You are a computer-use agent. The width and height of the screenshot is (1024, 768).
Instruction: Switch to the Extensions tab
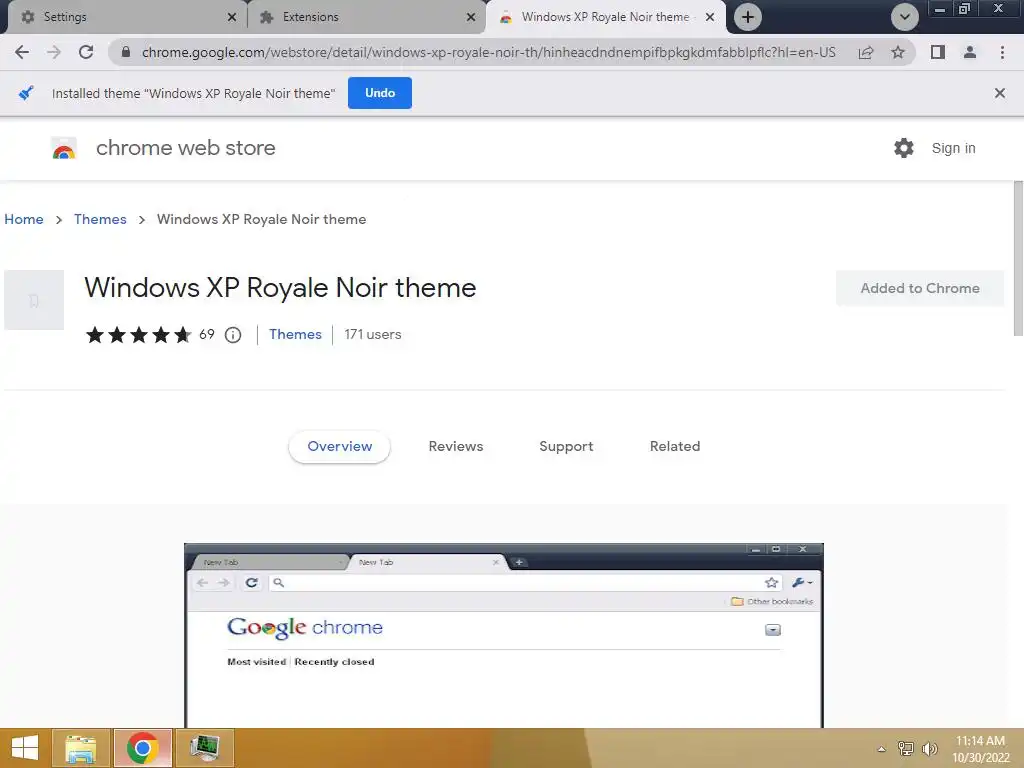point(366,17)
